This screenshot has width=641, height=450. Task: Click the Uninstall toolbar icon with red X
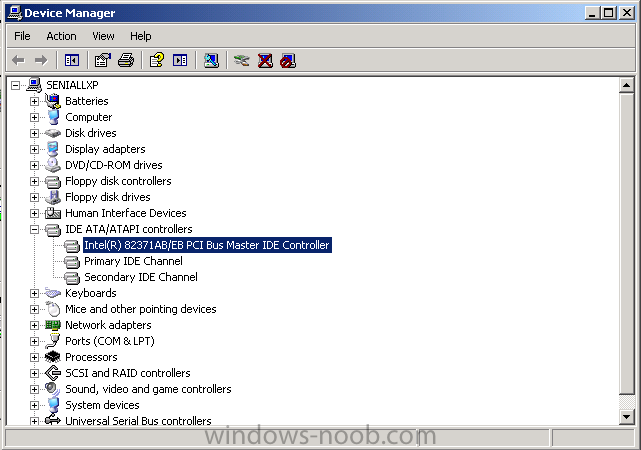click(265, 61)
